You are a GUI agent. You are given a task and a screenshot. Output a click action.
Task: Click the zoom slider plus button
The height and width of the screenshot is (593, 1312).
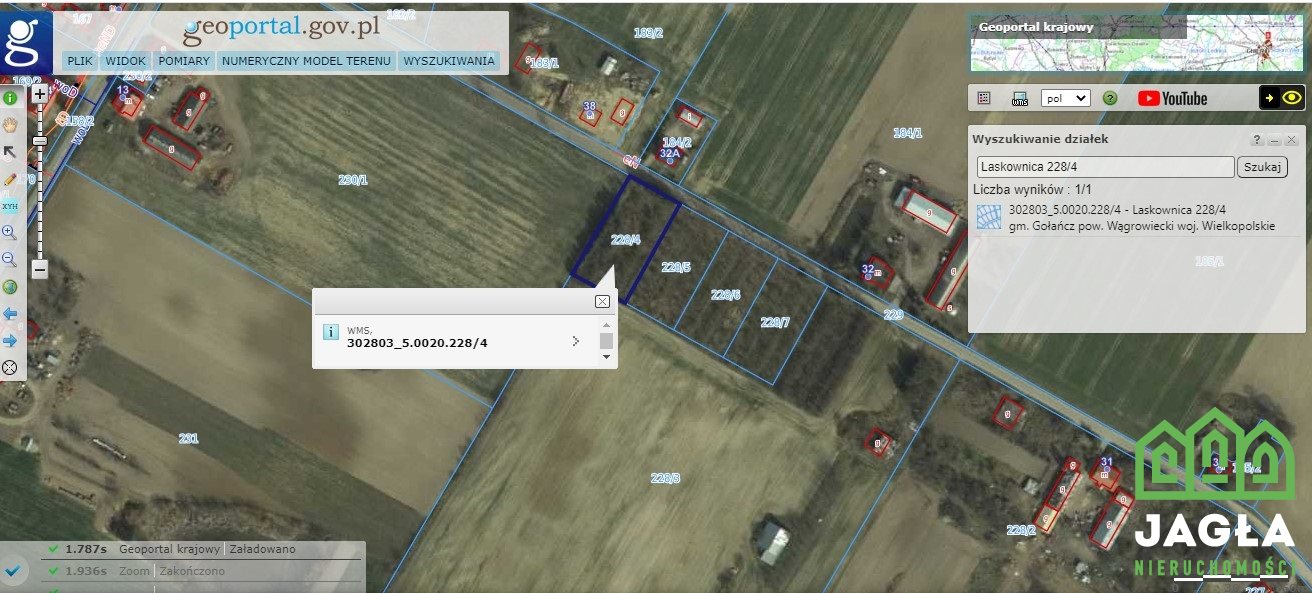[x=39, y=95]
